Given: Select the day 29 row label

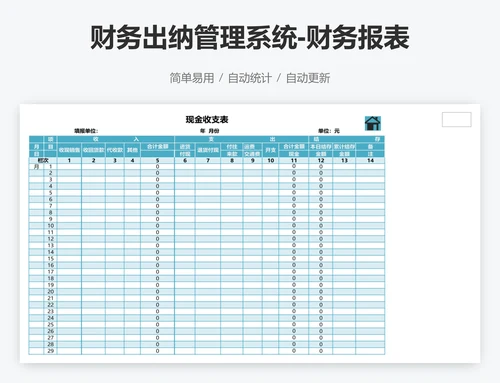Looking at the screenshot, I should pyautogui.click(x=51, y=351).
